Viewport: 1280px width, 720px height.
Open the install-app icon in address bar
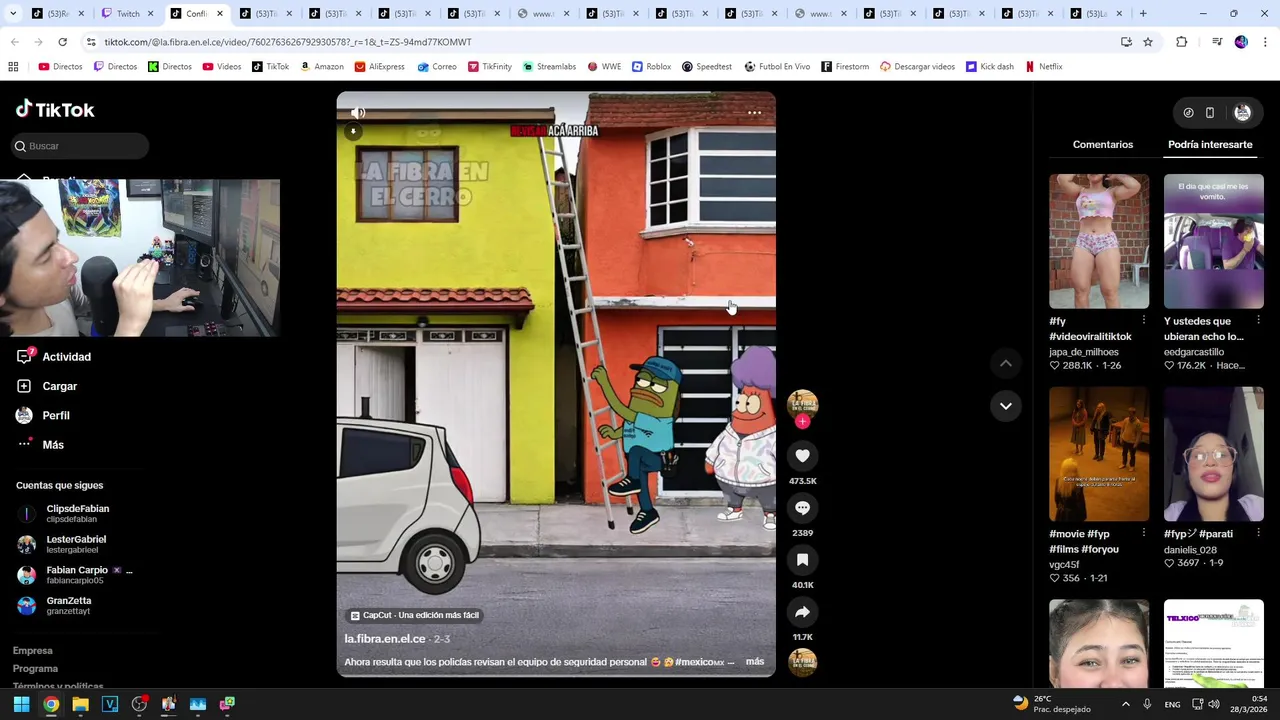point(1126,42)
